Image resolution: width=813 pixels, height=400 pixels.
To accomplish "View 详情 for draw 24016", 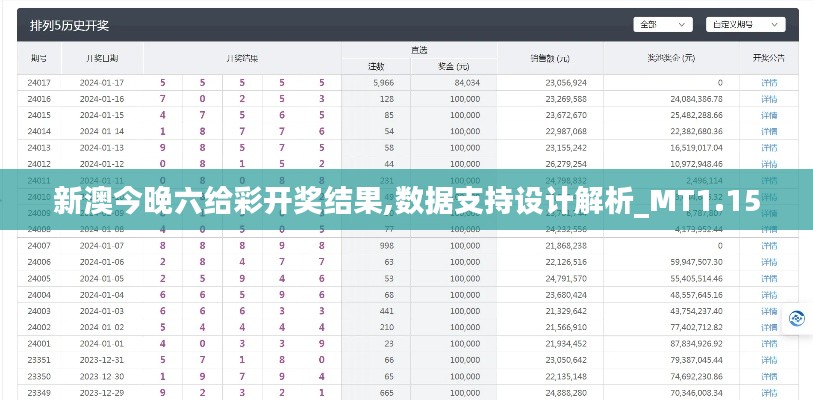I will coord(768,99).
